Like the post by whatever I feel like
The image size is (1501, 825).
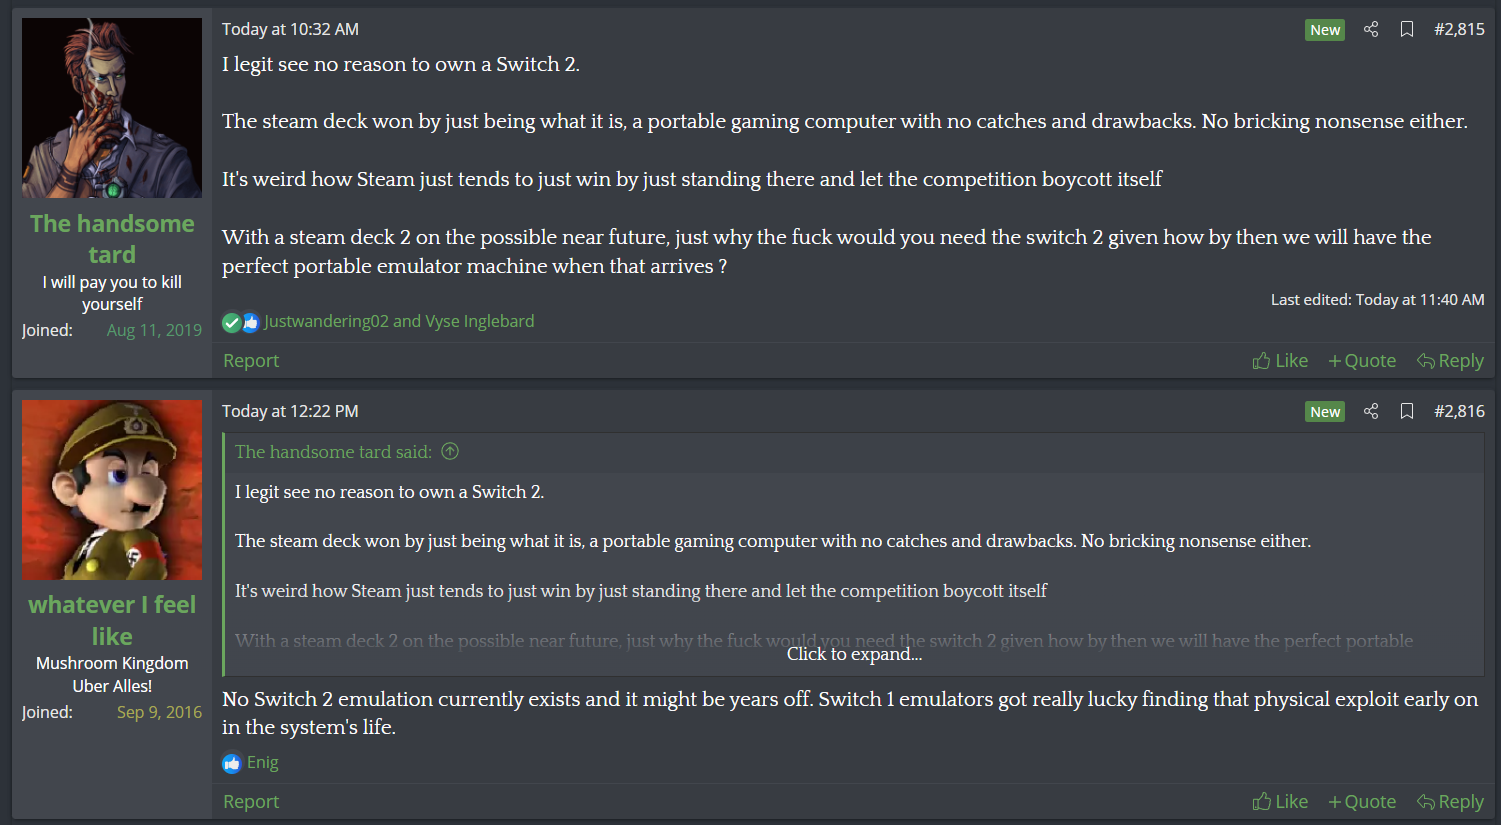(1280, 802)
